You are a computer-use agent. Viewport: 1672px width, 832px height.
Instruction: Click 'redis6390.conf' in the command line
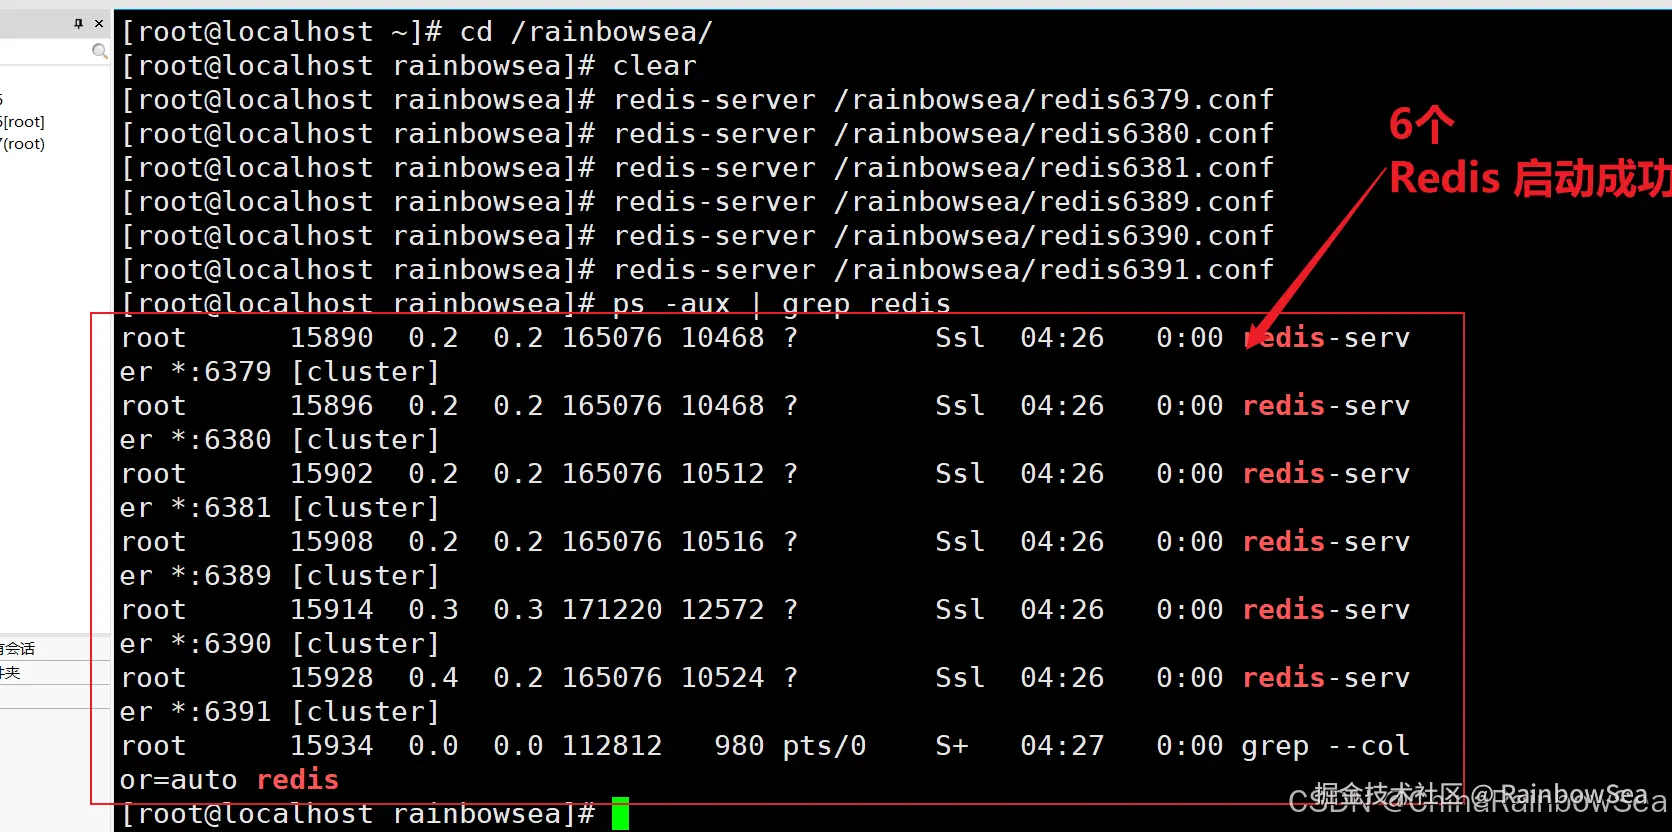pyautogui.click(x=1156, y=235)
